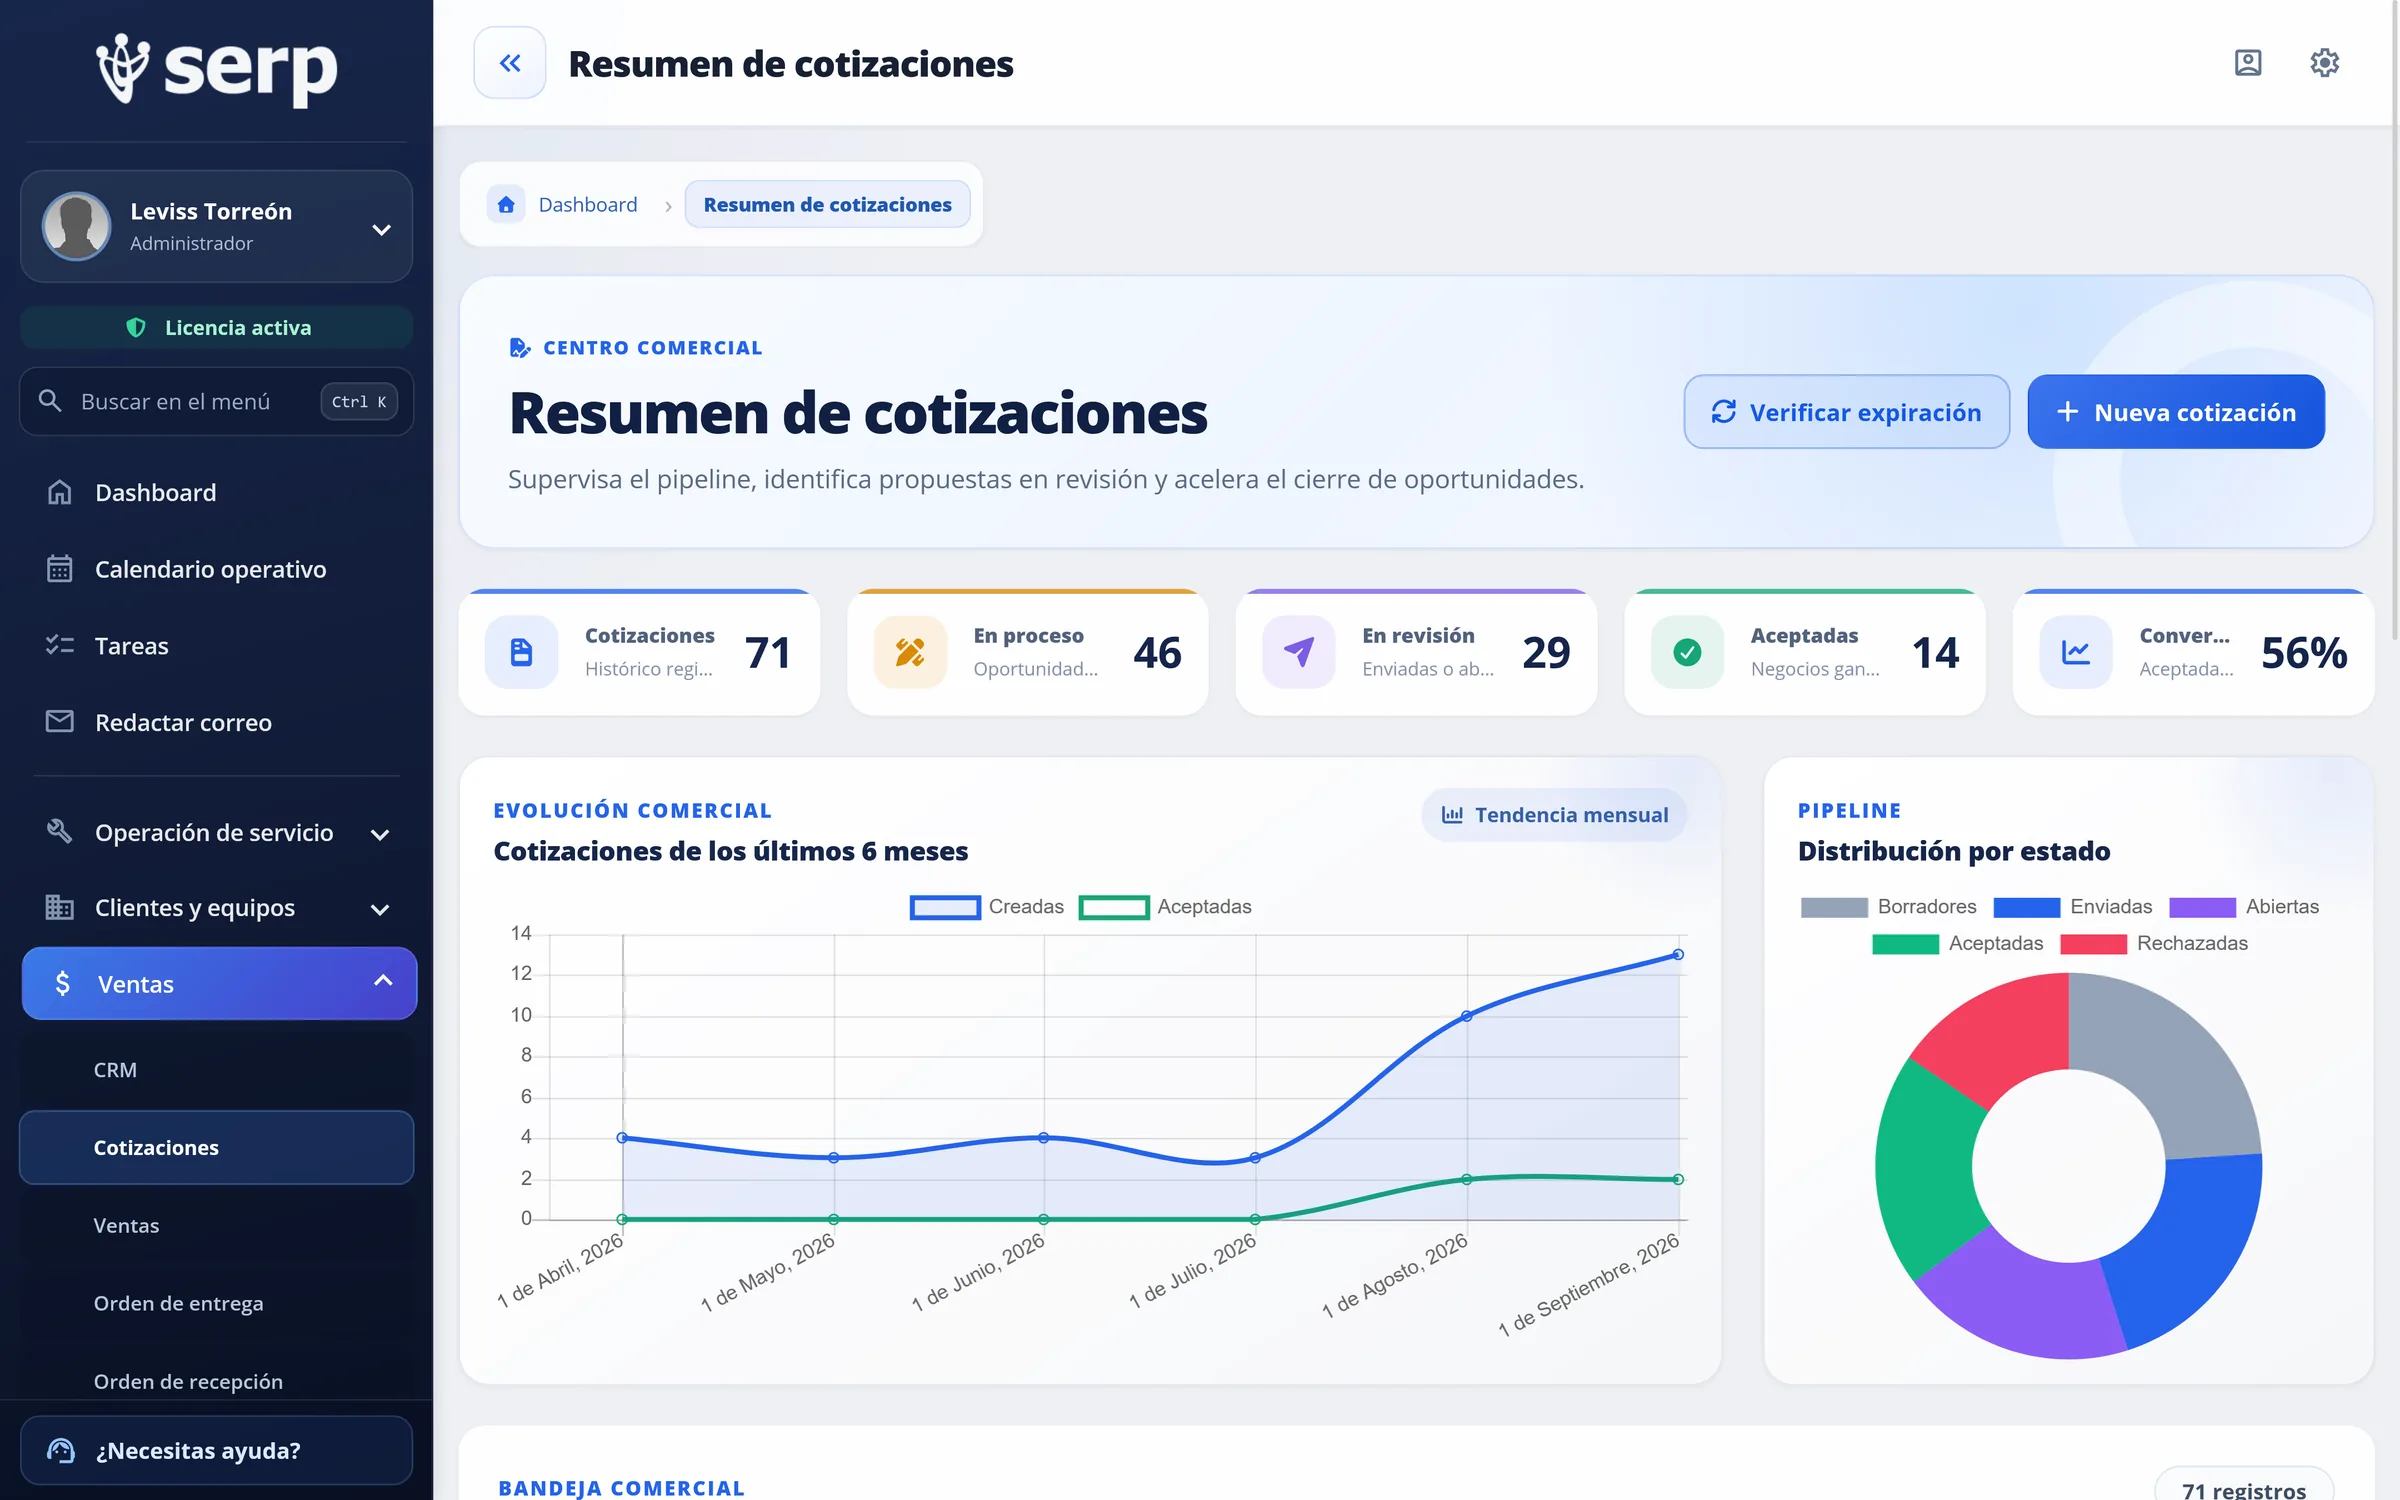Click the Centro Comercial label icon

(x=520, y=347)
